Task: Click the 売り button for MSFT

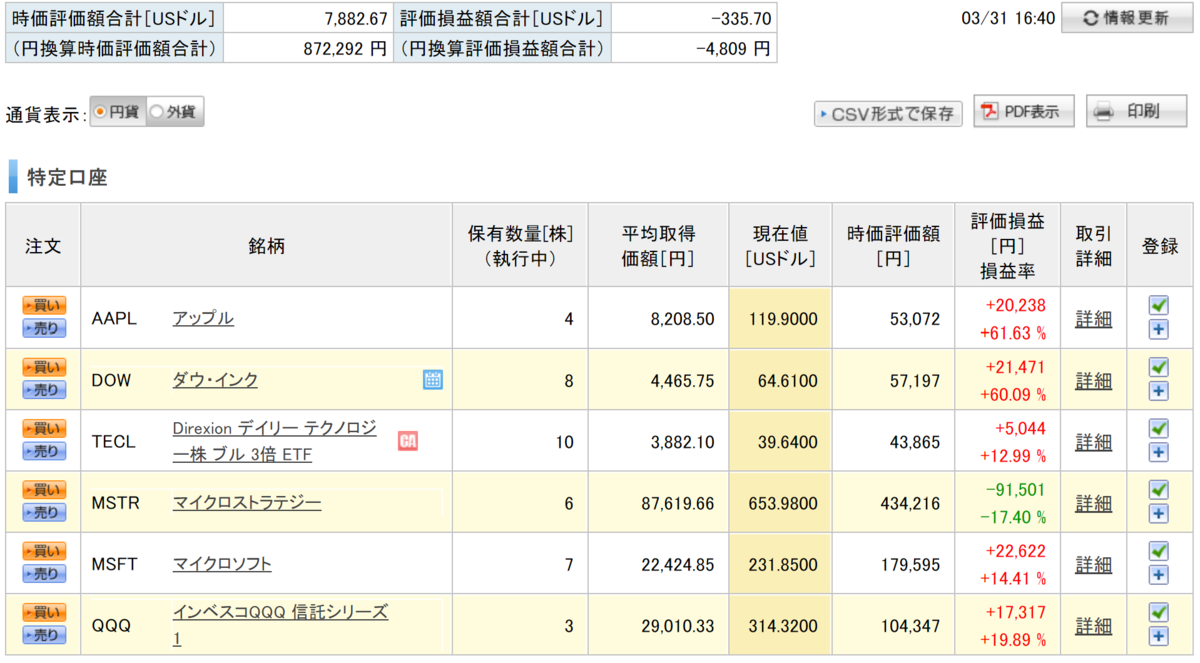Action: click(x=44, y=574)
